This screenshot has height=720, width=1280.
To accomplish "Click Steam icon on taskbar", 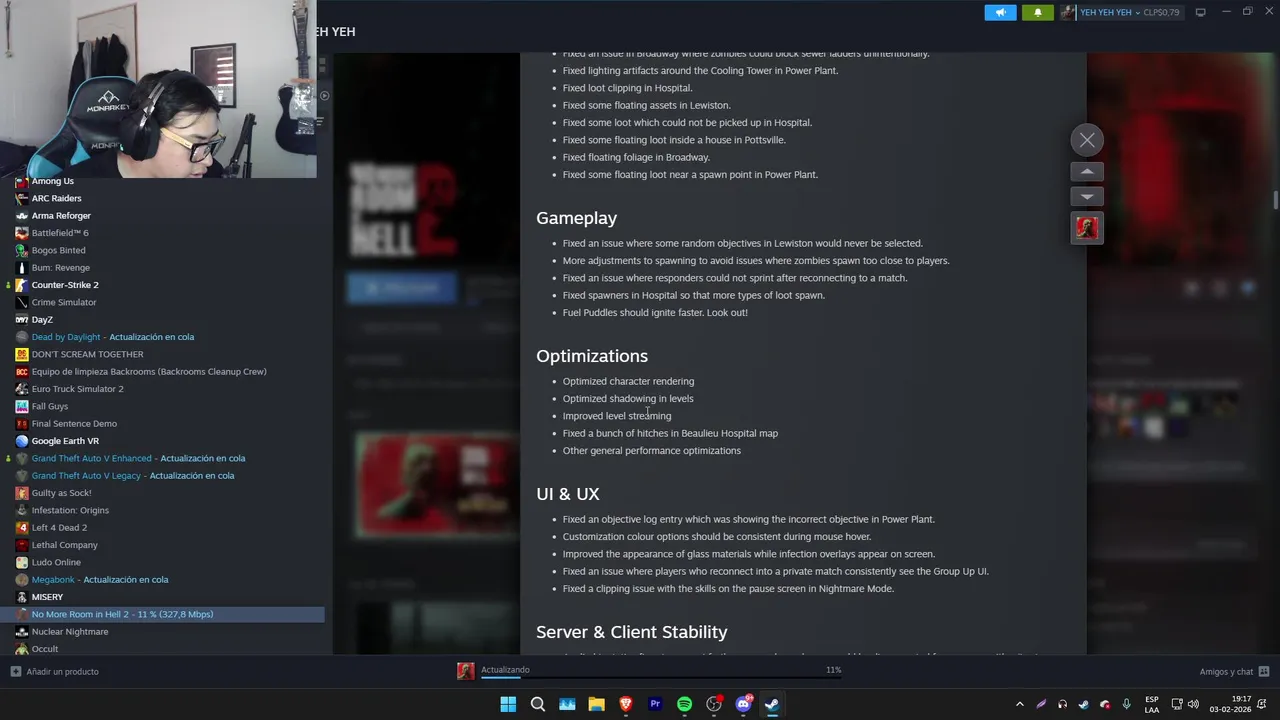I will pos(772,704).
